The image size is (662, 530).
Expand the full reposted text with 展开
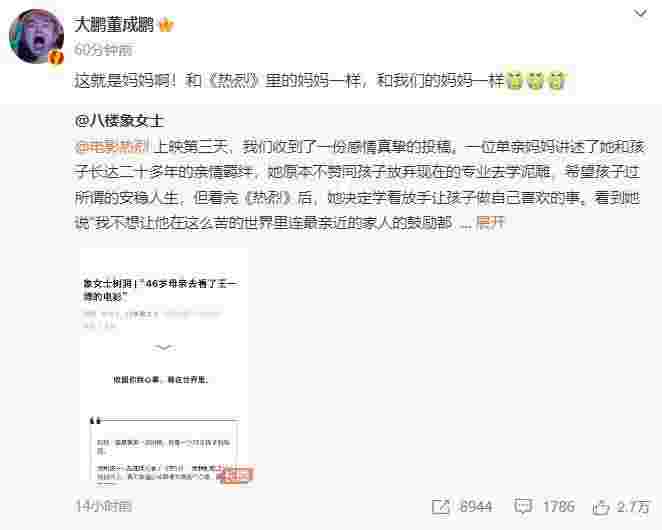(490, 222)
